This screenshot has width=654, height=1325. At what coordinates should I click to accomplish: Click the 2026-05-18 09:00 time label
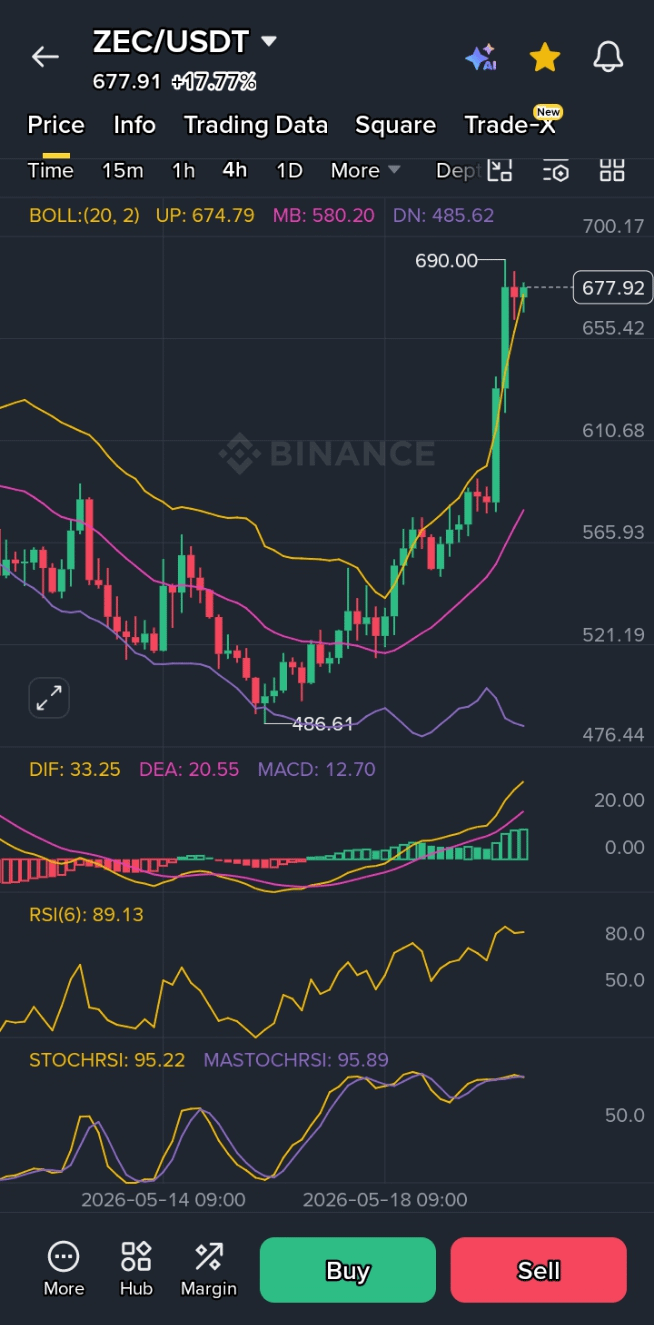tap(385, 1199)
